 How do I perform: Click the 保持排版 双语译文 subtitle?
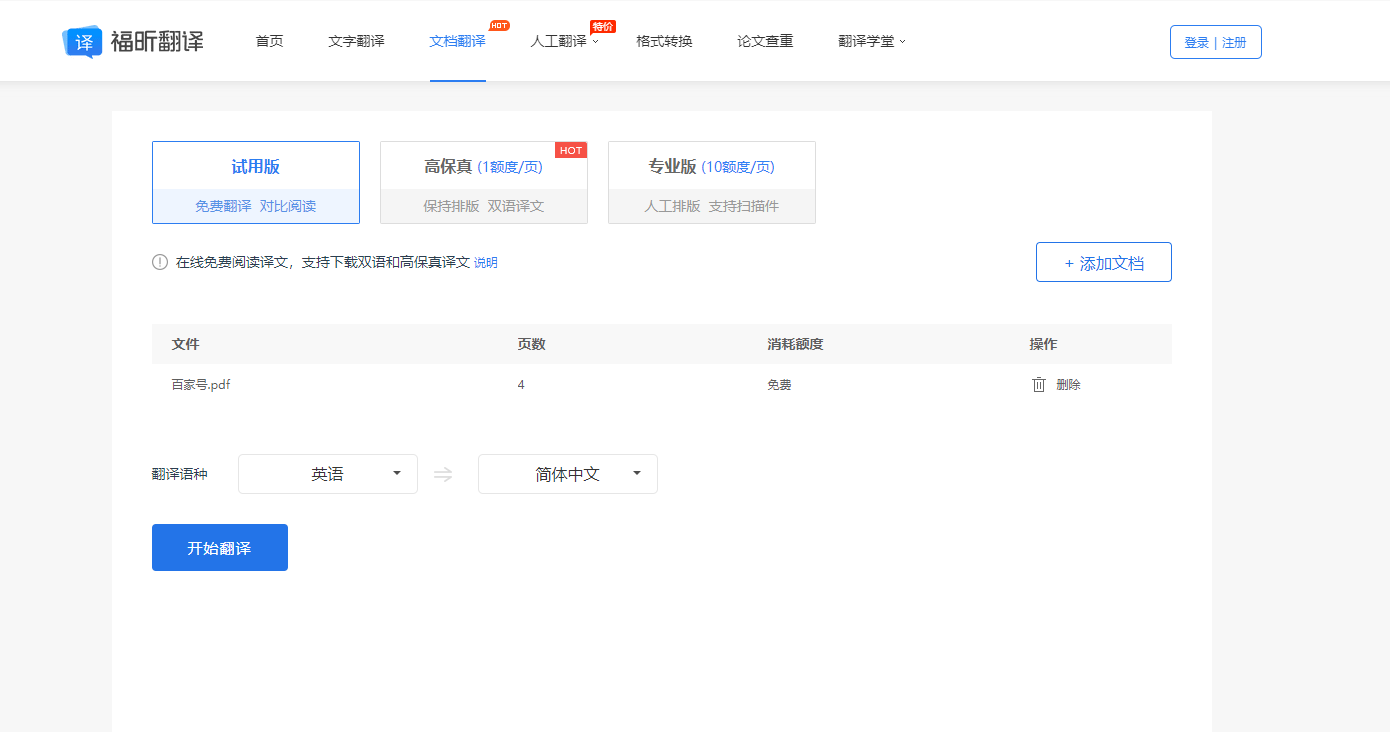coord(484,206)
